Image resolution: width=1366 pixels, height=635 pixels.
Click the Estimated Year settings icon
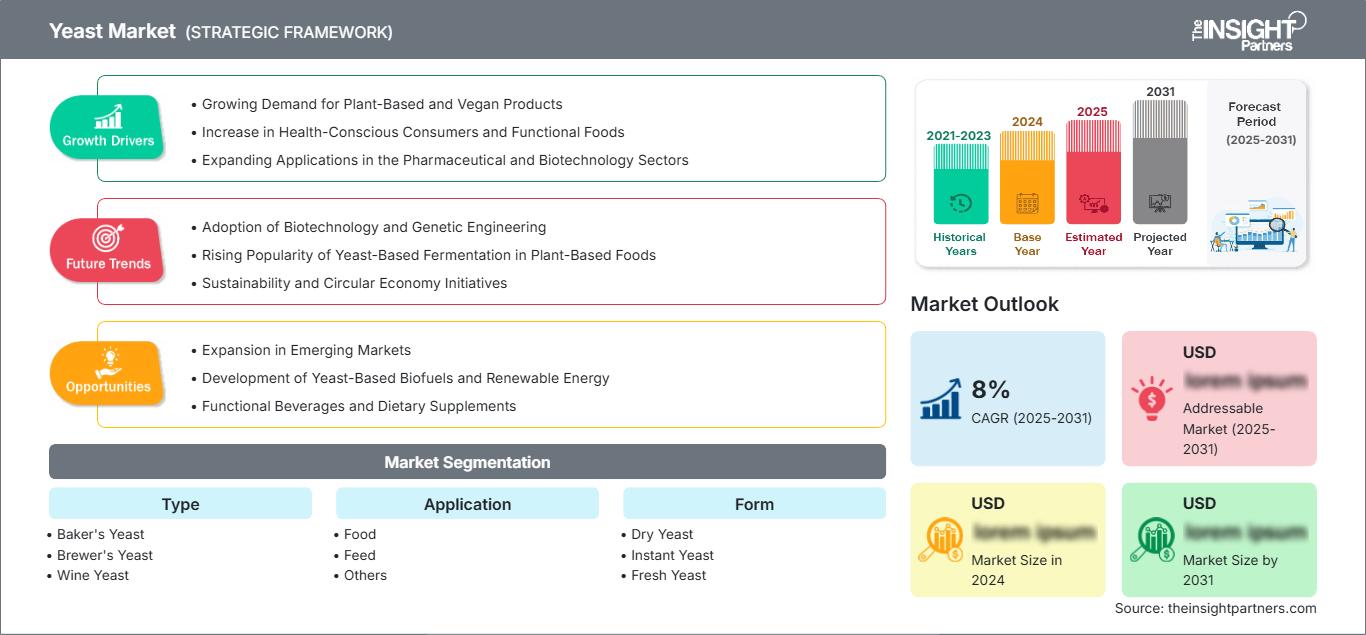pos(1093,204)
